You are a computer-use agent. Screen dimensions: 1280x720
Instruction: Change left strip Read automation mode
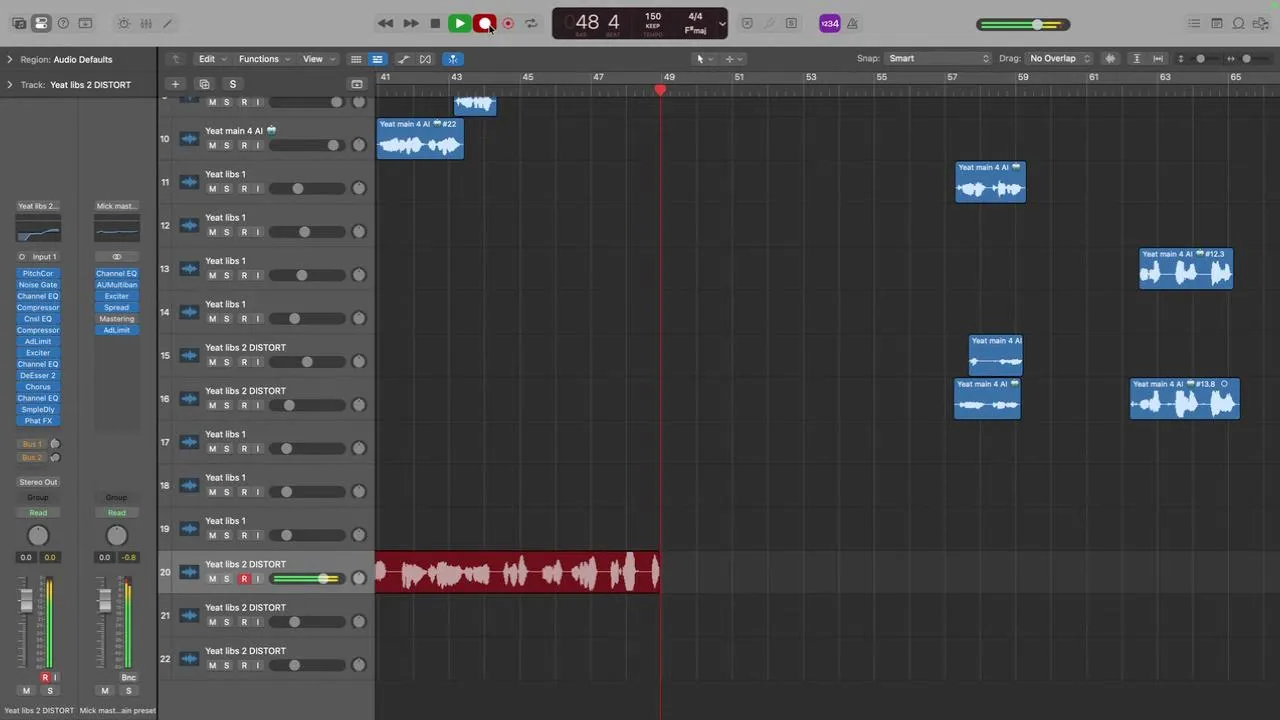38,513
